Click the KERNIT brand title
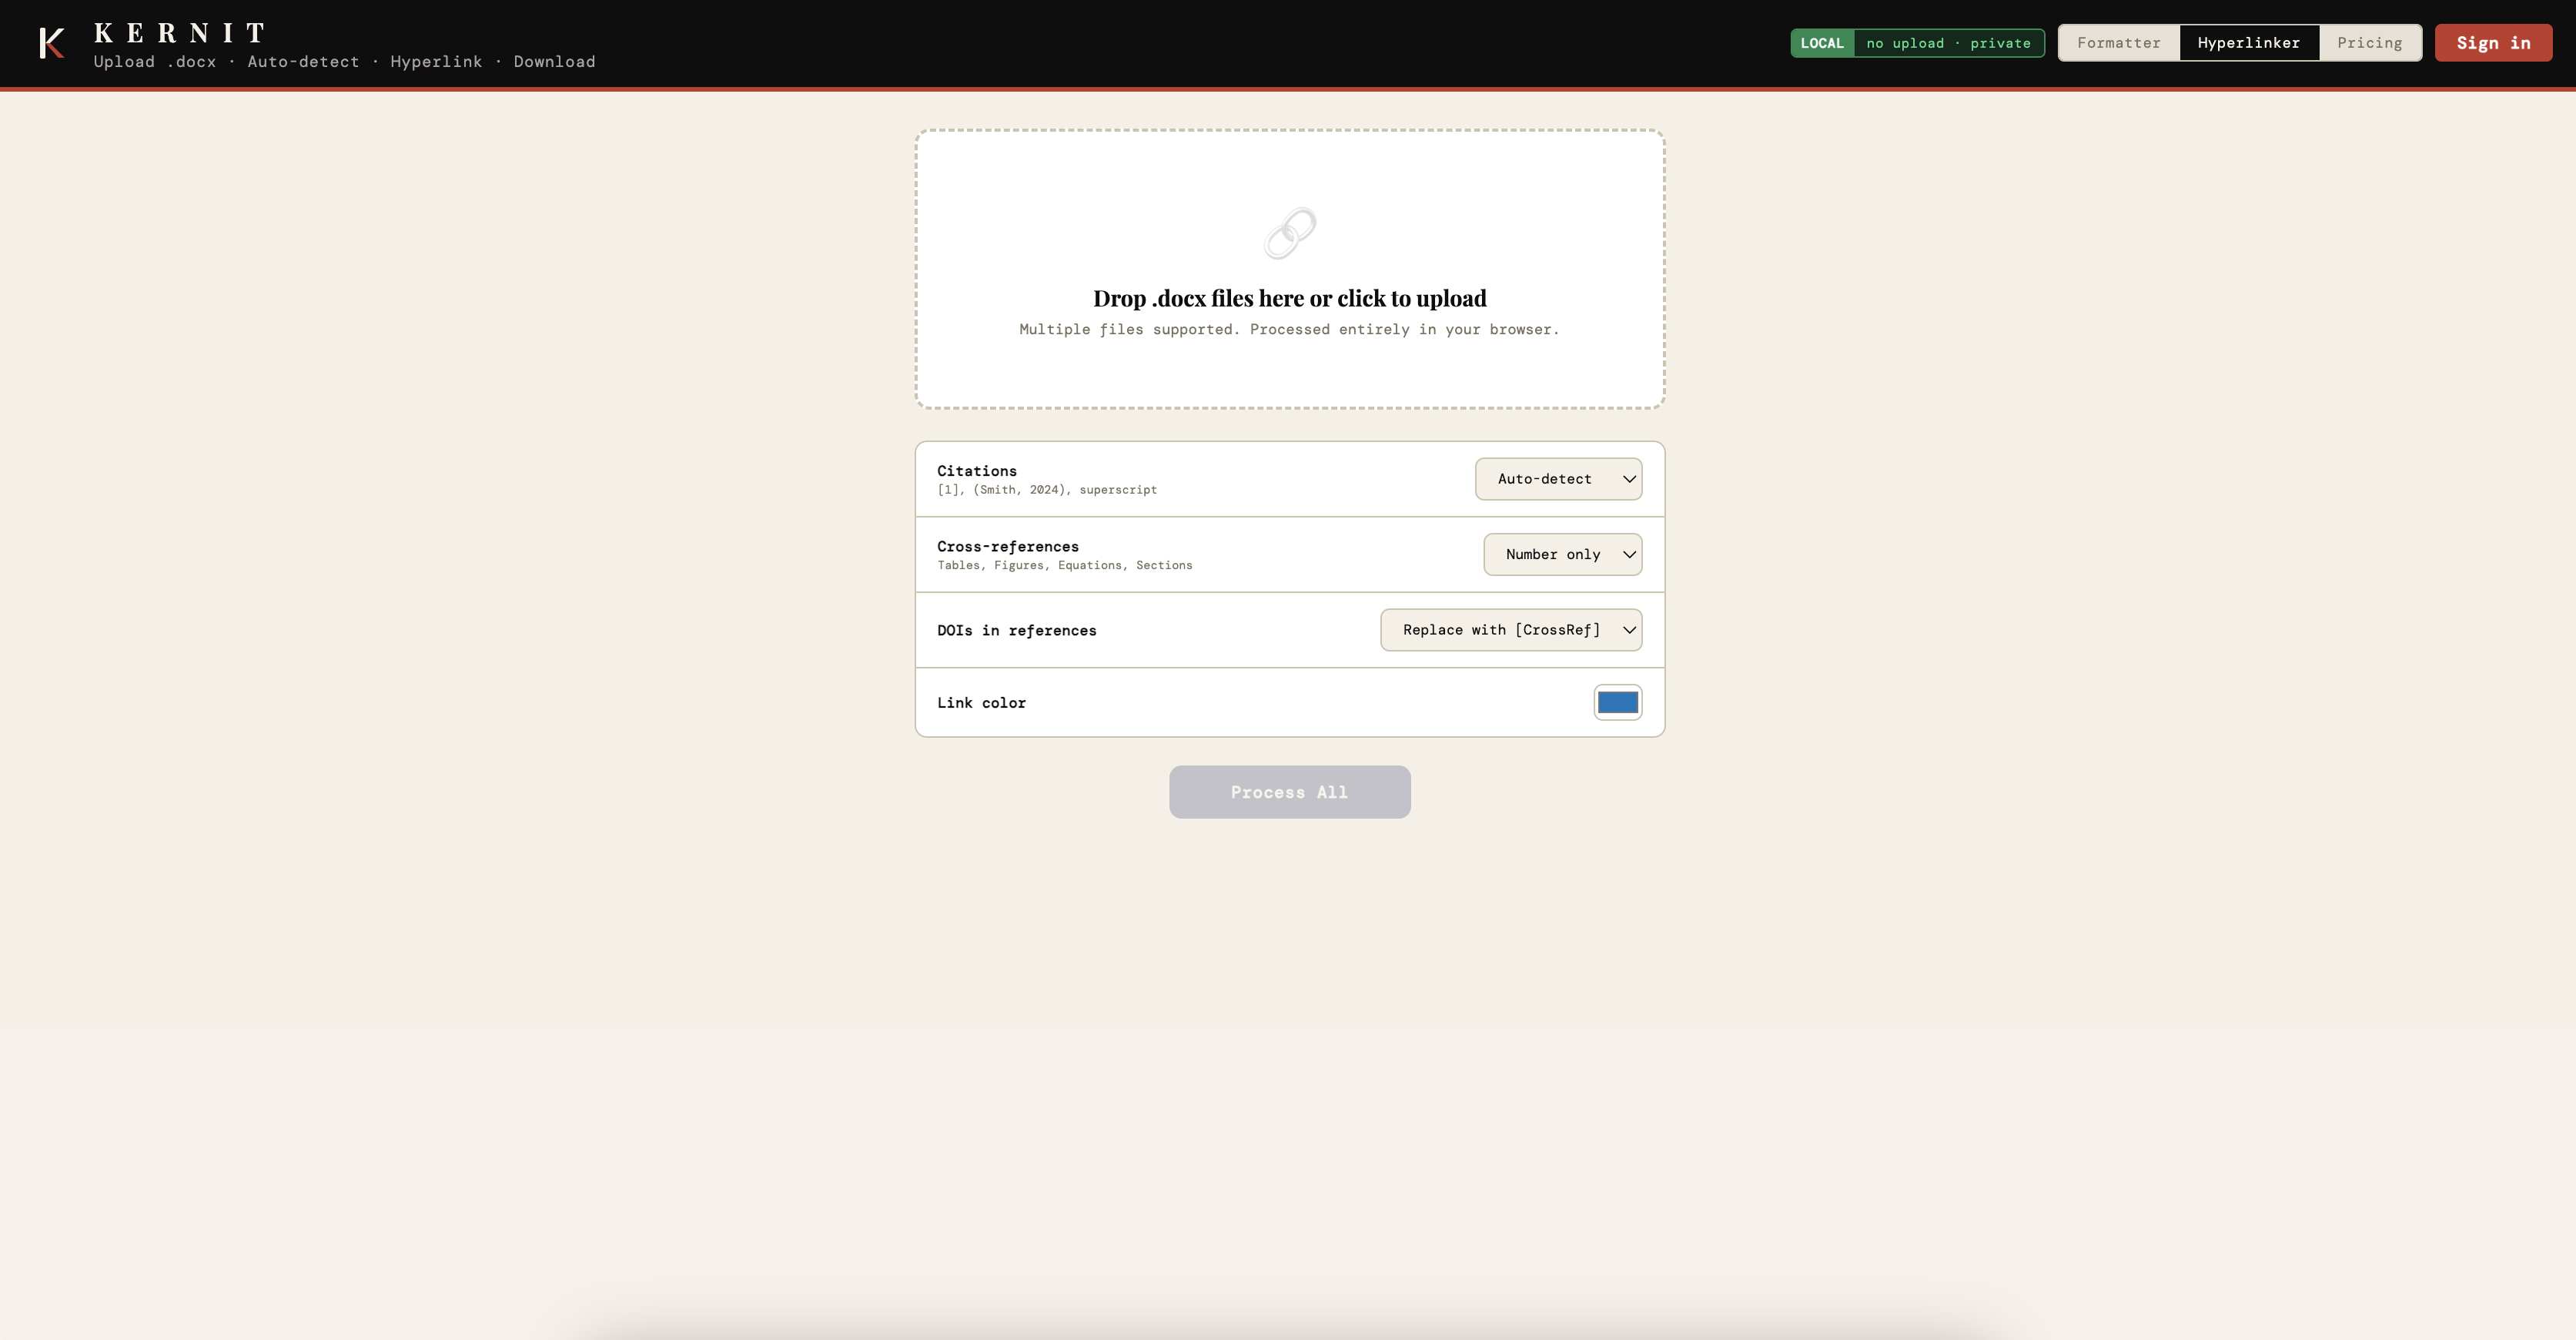 click(x=181, y=33)
